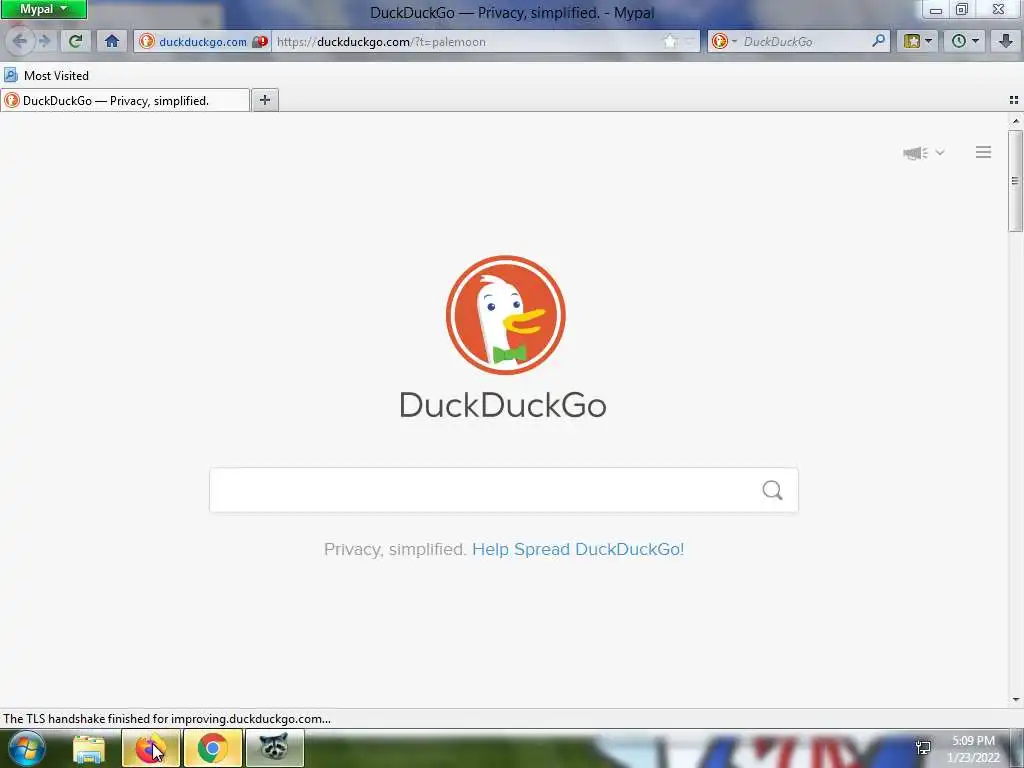
Task: Open the search engine selector dropdown
Action: [724, 42]
